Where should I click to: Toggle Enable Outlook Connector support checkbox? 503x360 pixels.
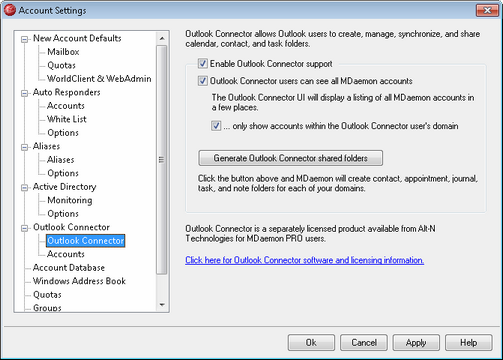(x=203, y=63)
